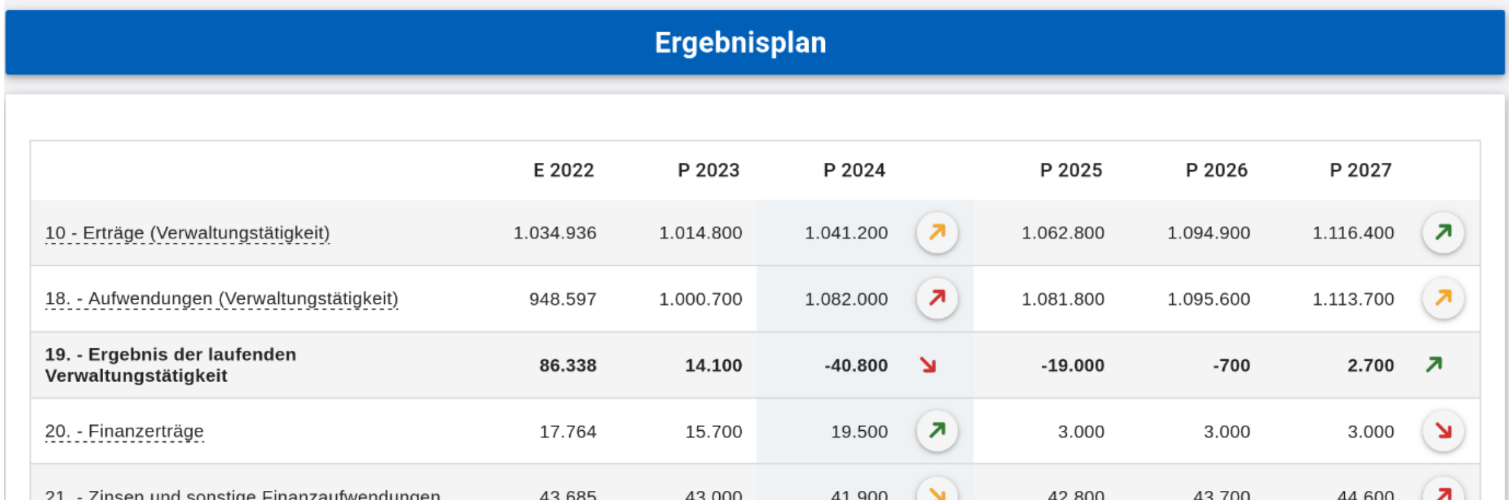Click green trend arrow for Finanzerträge P 2024
This screenshot has height=500, width=1509.
point(937,432)
